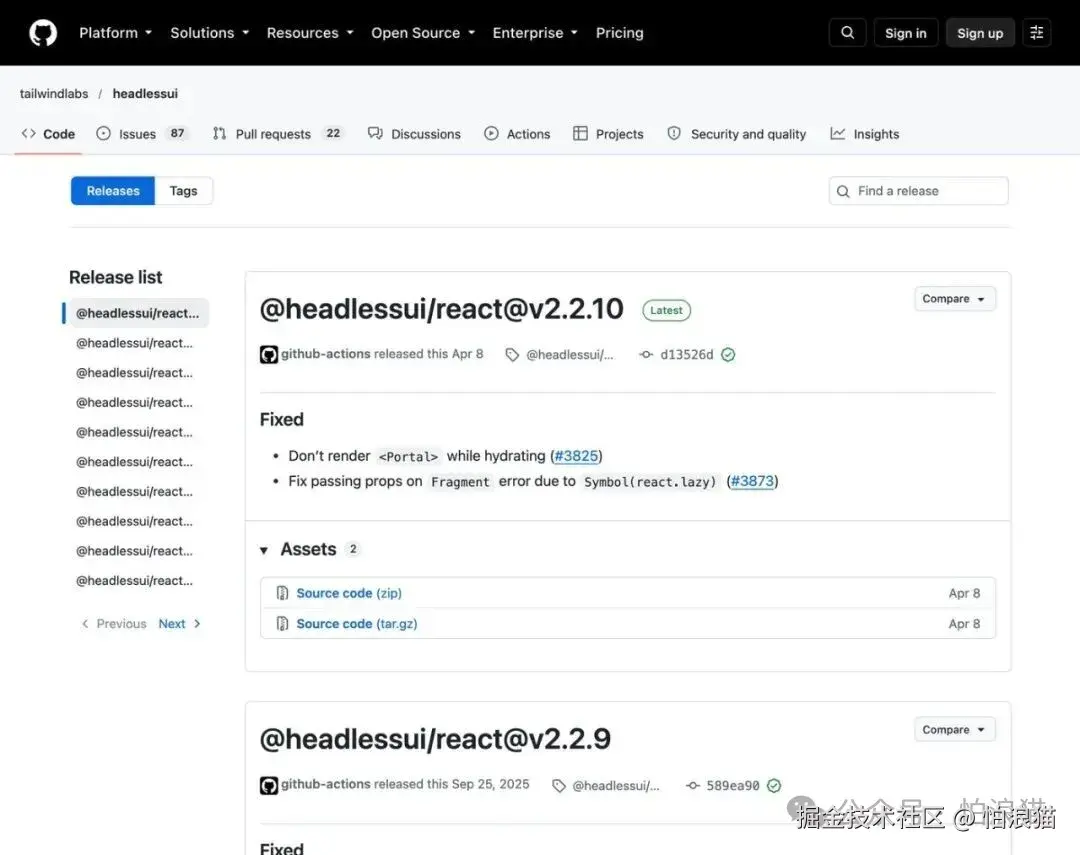The image size is (1080, 855).
Task: Open Compare dropdown for v2.2.10 release
Action: pos(955,299)
